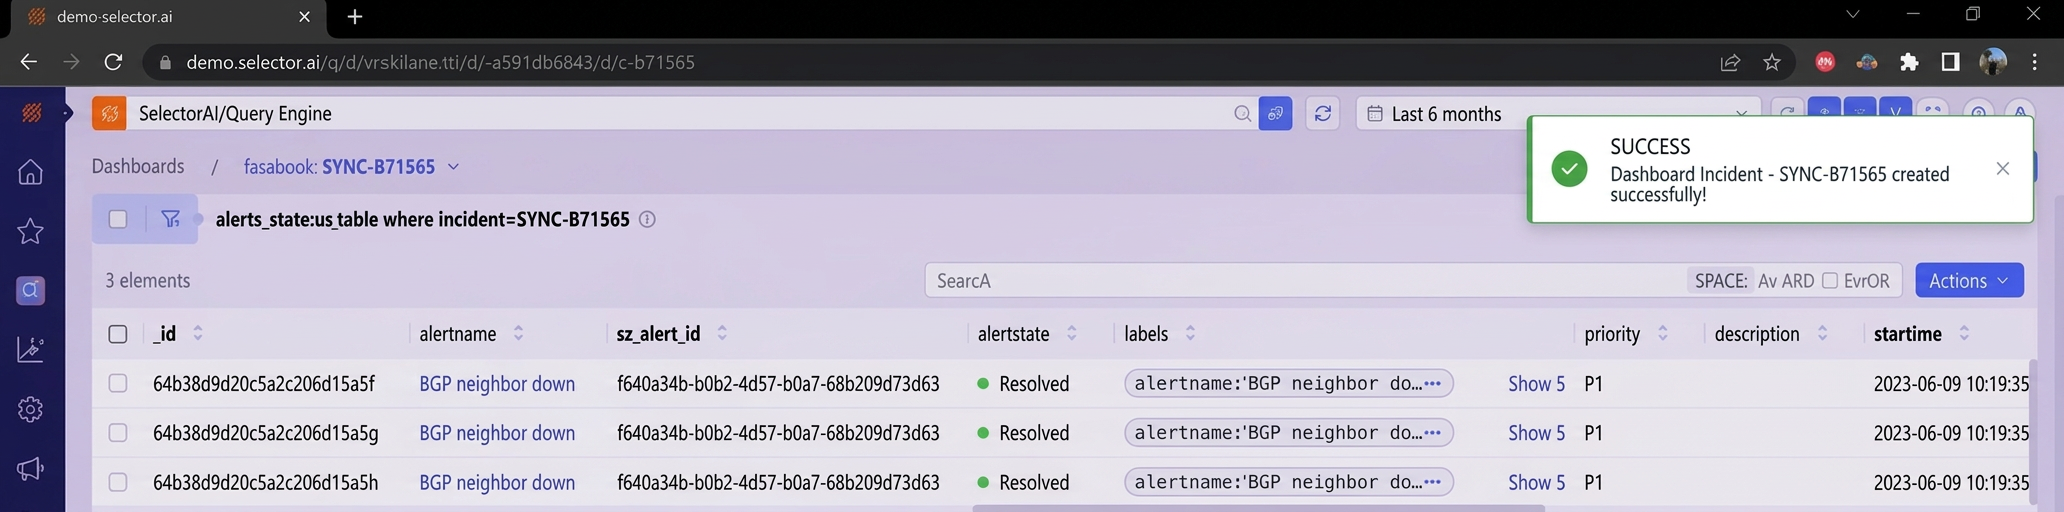Click the browser address bar URL
2064x512 pixels.
(440, 62)
